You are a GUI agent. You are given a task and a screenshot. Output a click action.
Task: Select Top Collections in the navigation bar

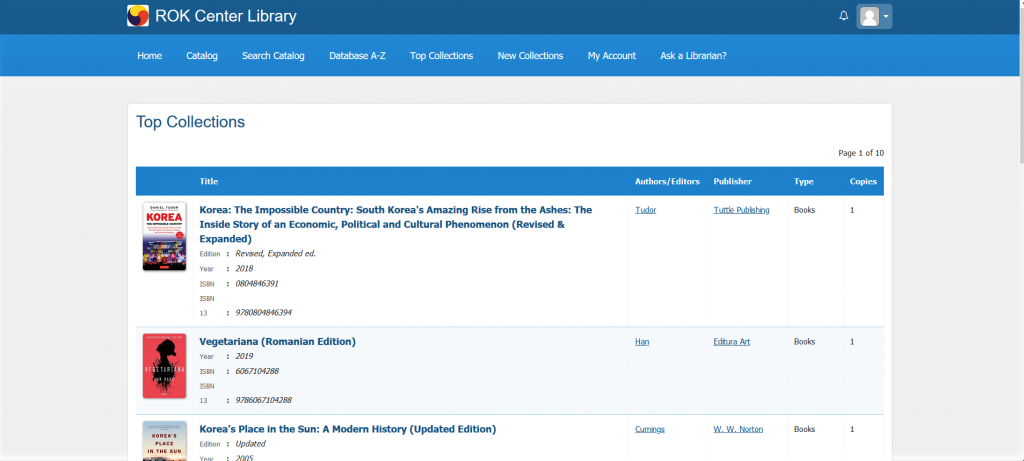(441, 56)
